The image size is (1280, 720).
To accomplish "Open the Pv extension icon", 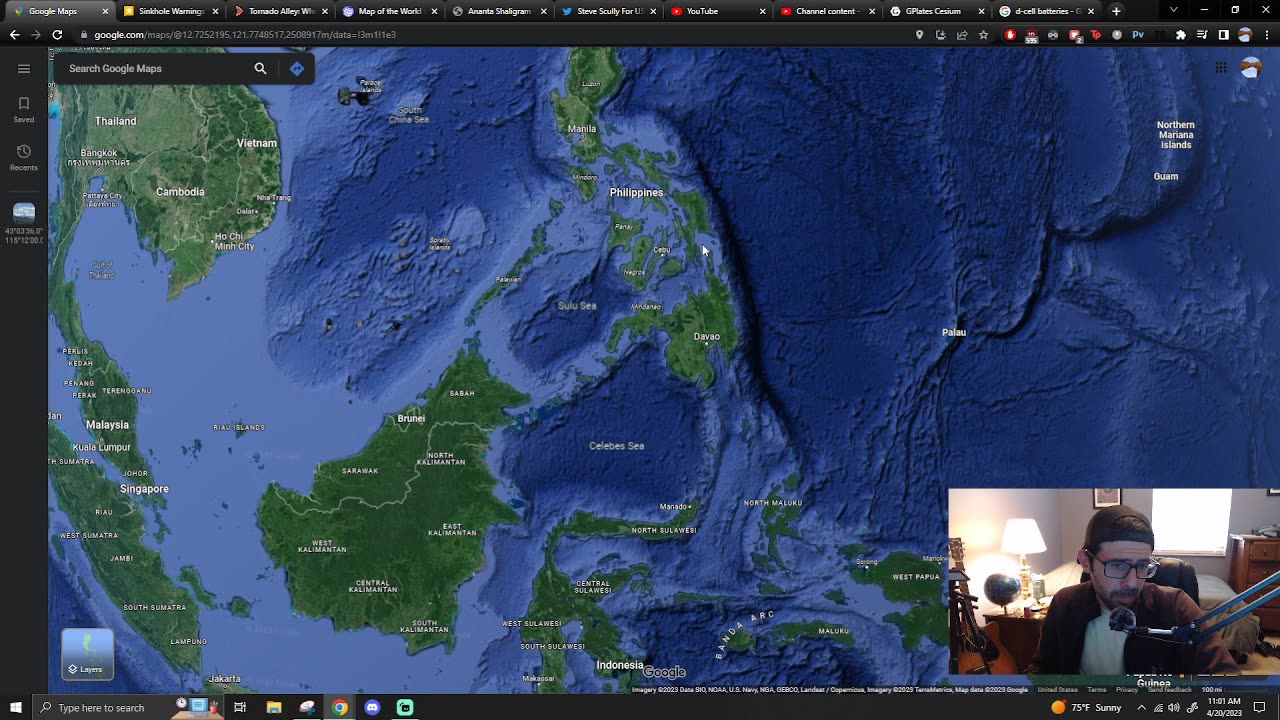I will [1138, 35].
